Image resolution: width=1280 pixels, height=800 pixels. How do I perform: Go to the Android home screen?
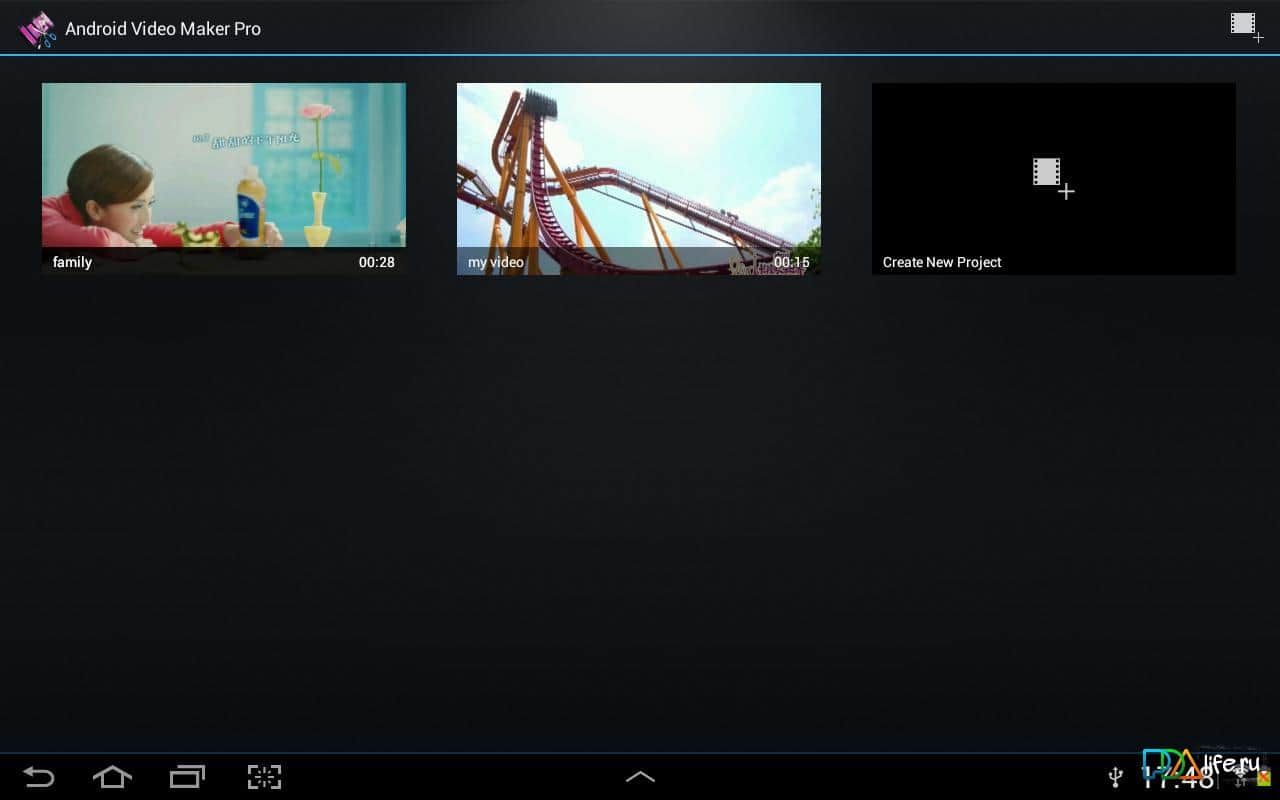click(x=112, y=776)
